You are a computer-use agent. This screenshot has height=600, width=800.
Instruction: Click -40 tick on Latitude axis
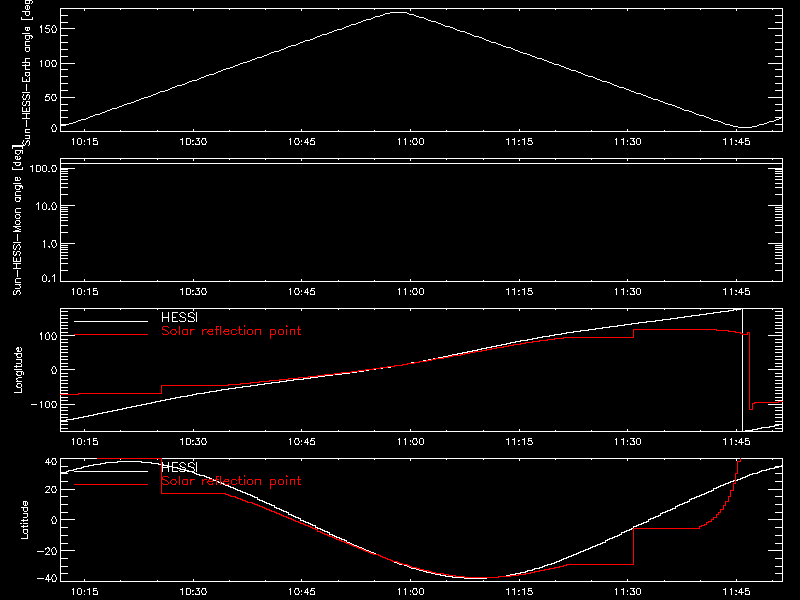[x=47, y=579]
